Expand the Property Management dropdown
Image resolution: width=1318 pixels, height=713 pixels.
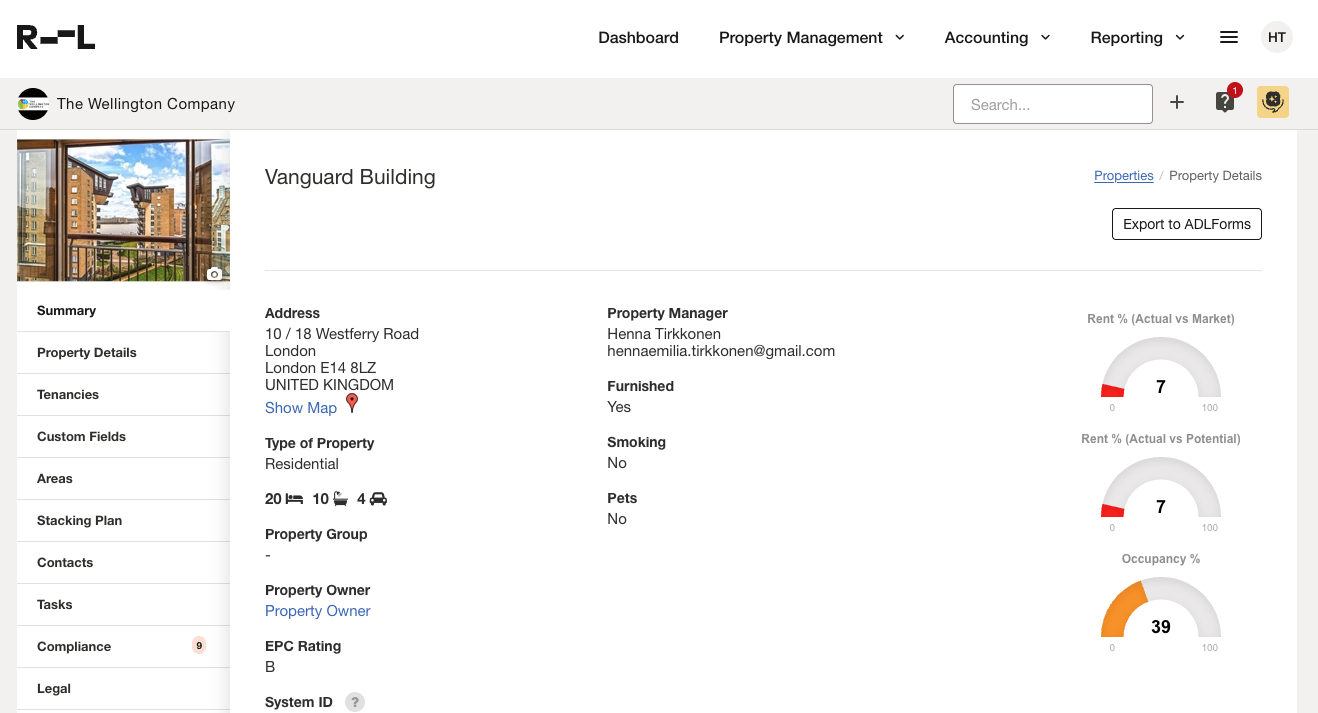[x=811, y=38]
